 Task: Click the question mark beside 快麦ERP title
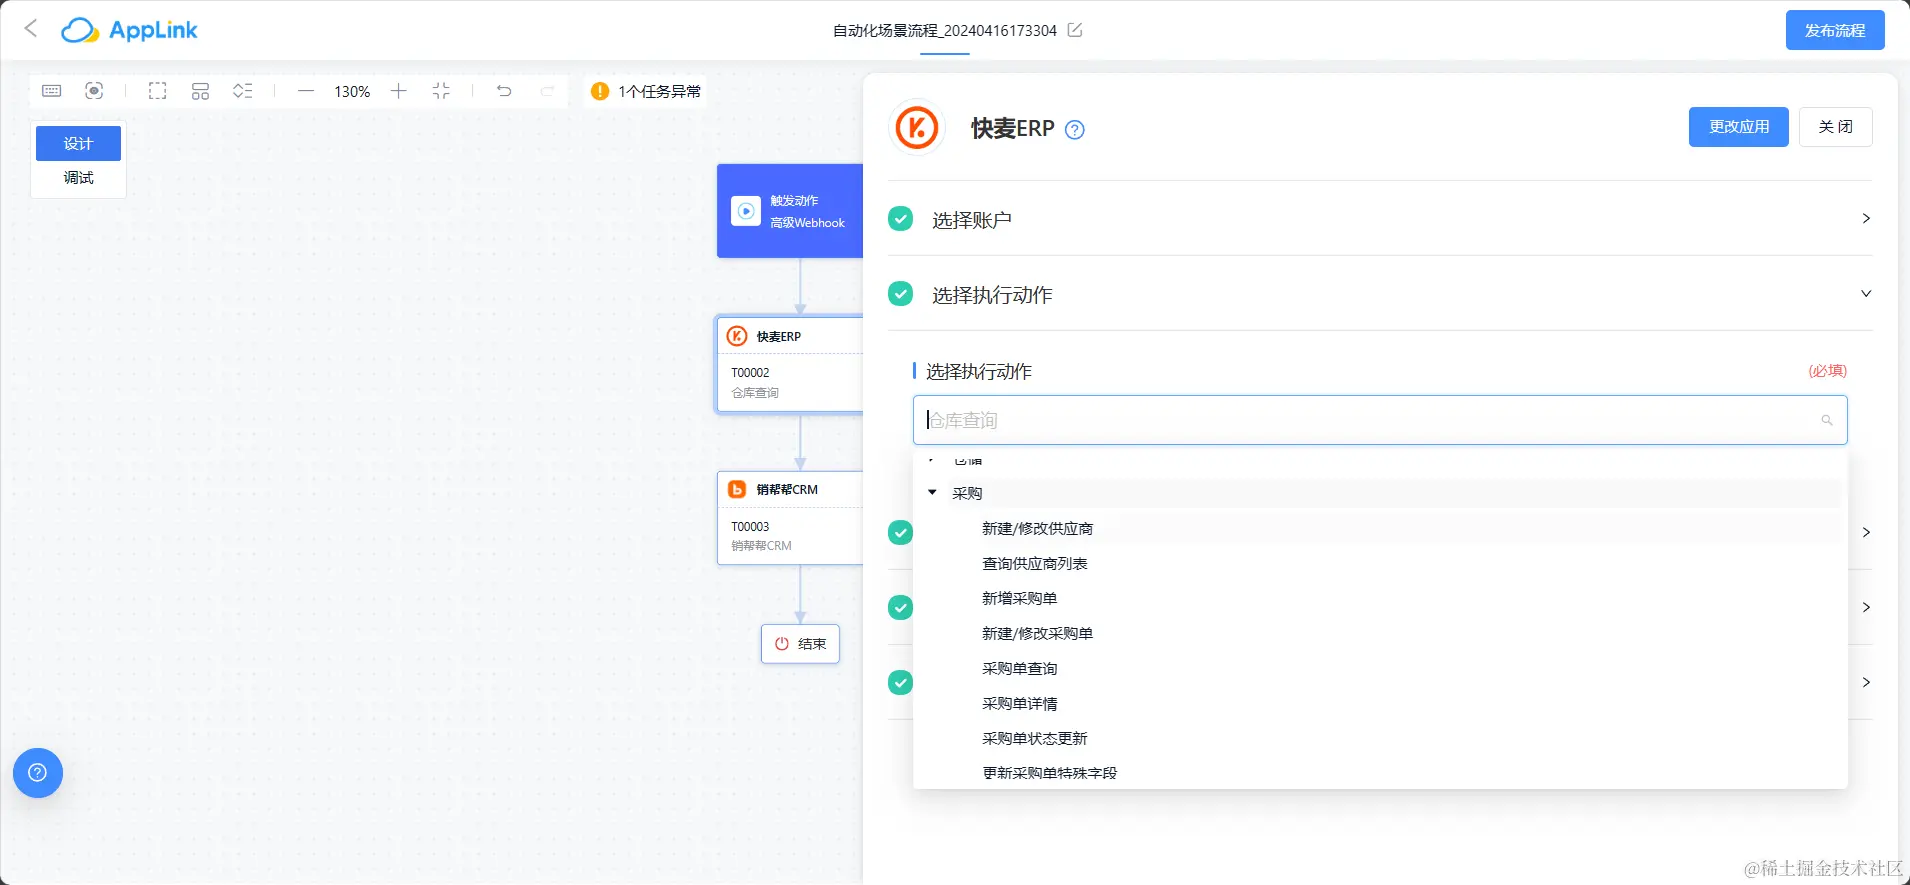click(x=1075, y=129)
